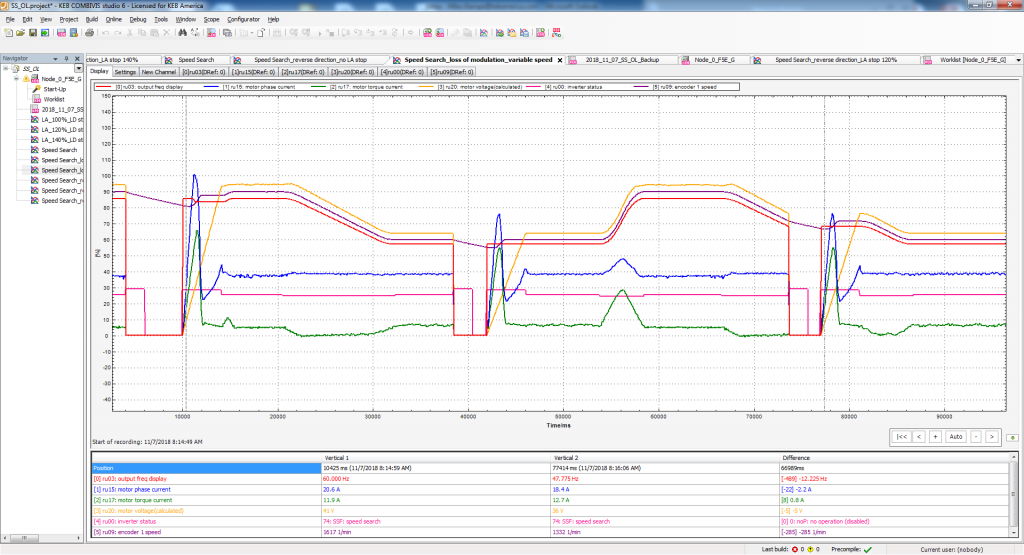
Task: Click the Start-Up wizard wand icon
Action: click(x=37, y=89)
